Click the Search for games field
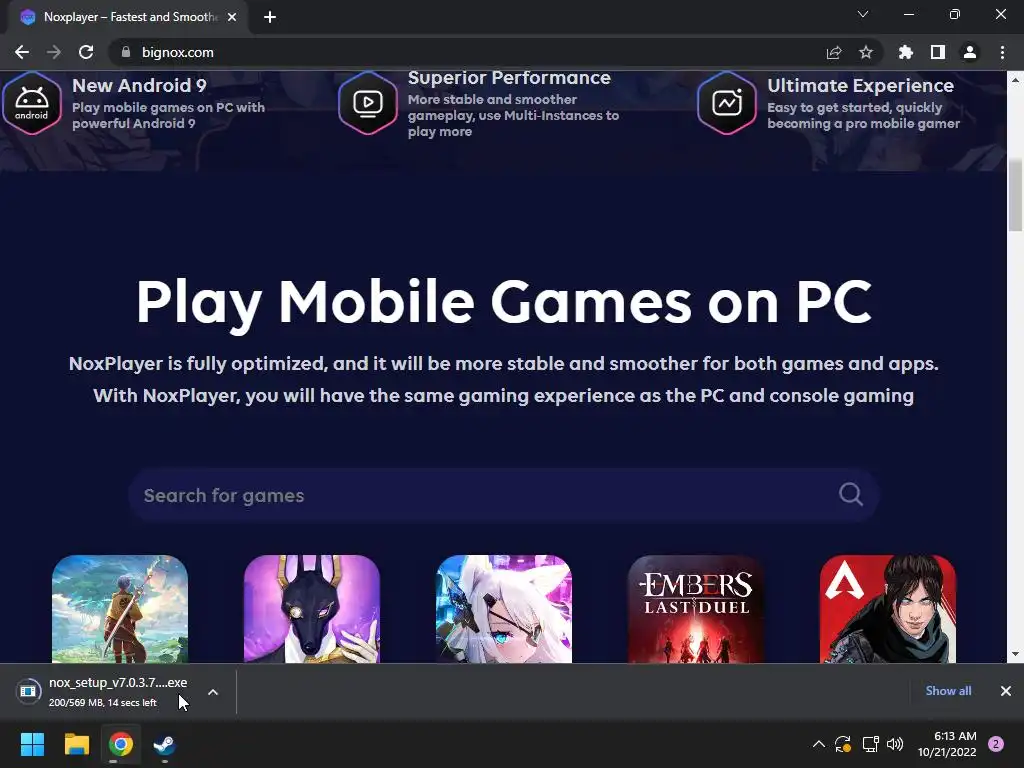This screenshot has width=1024, height=768. click(503, 495)
